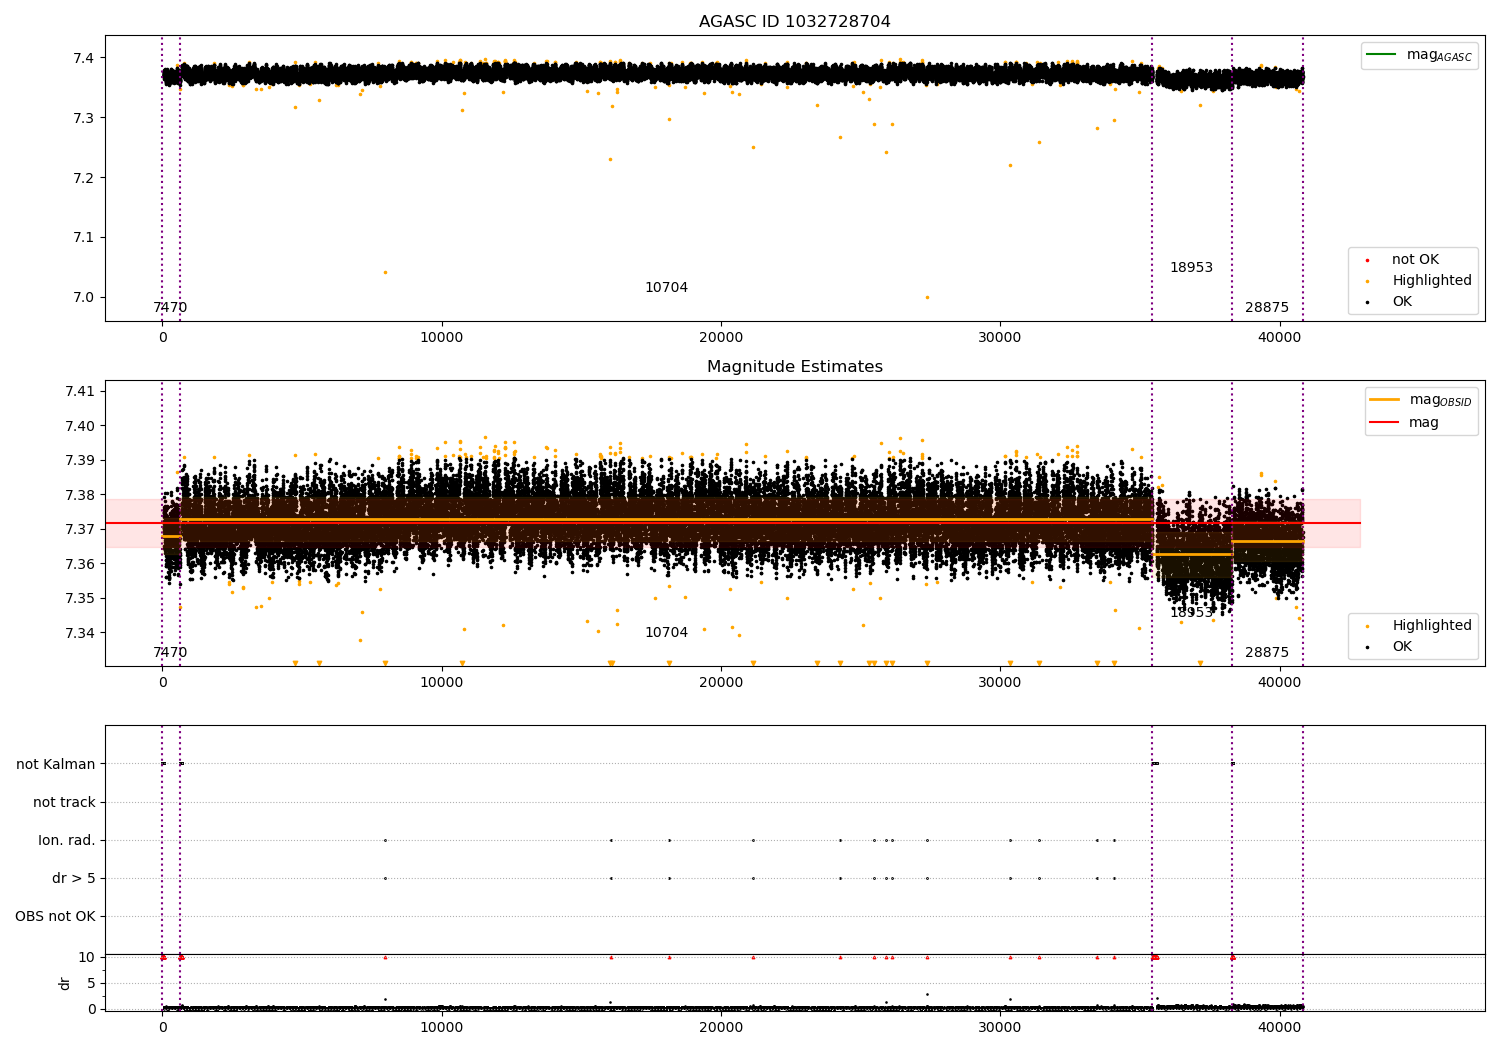Click the 7.2 y-axis tick in top panel

coord(84,178)
